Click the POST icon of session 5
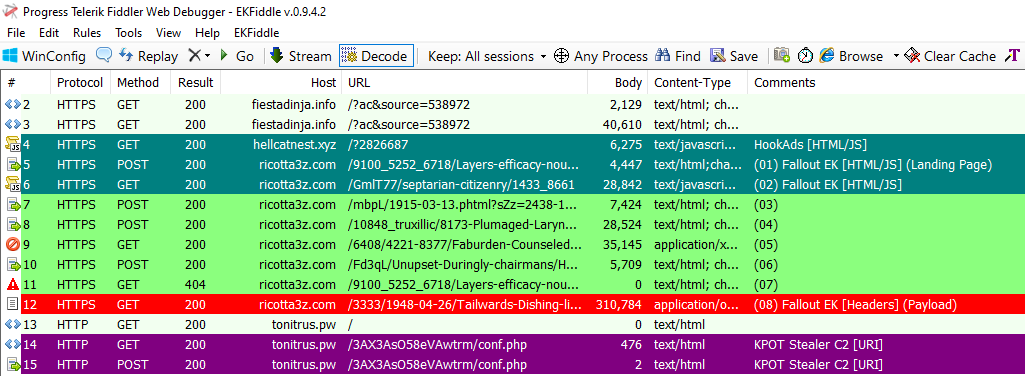The width and height of the screenshot is (1025, 376). pos(12,165)
